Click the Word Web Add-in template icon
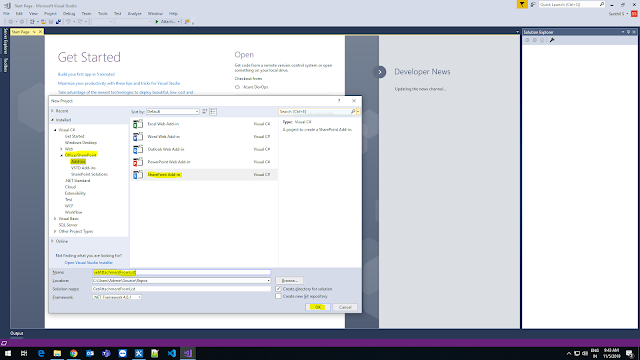Screen dimensions: 640x360 coord(138,137)
